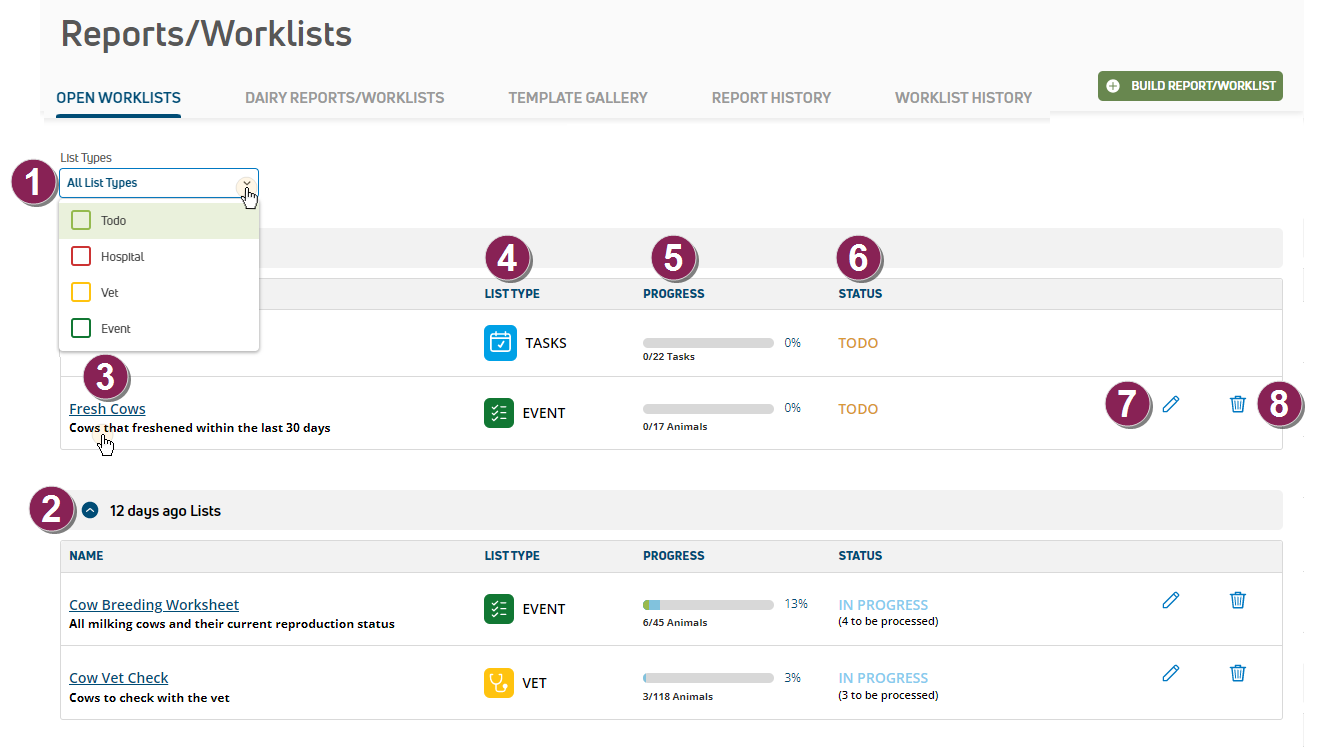Viewport: 1317px width, 748px height.
Task: Switch to the TEMPLATE GALLERY tab
Action: click(x=578, y=97)
